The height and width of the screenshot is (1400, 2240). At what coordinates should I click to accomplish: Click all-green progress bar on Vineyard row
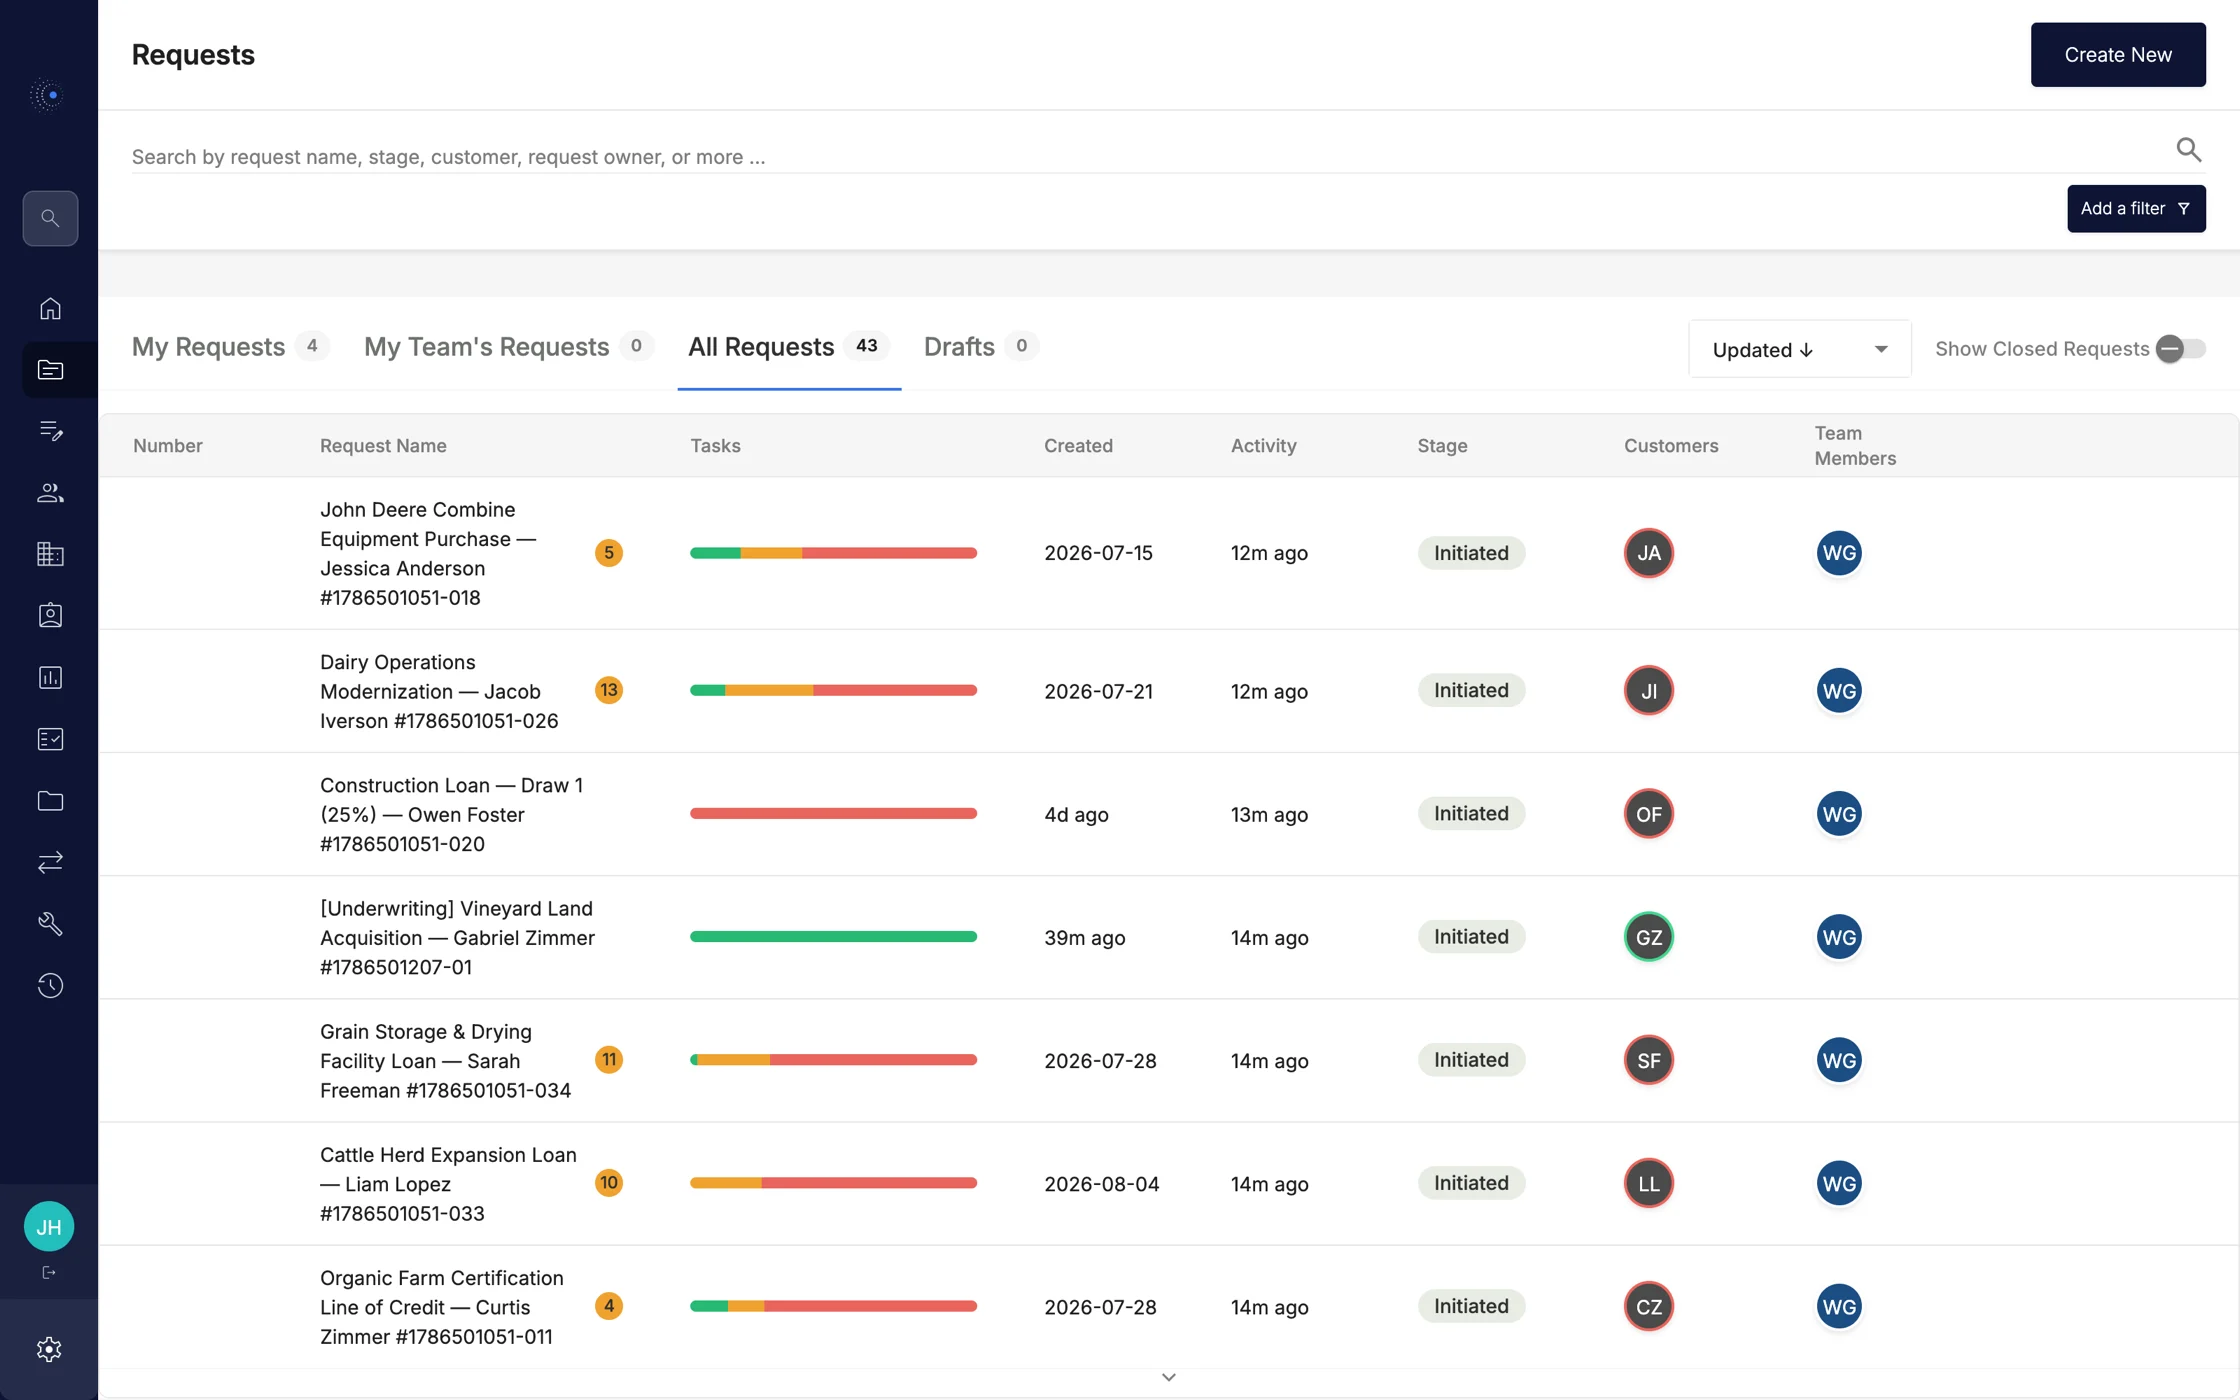pyautogui.click(x=833, y=937)
